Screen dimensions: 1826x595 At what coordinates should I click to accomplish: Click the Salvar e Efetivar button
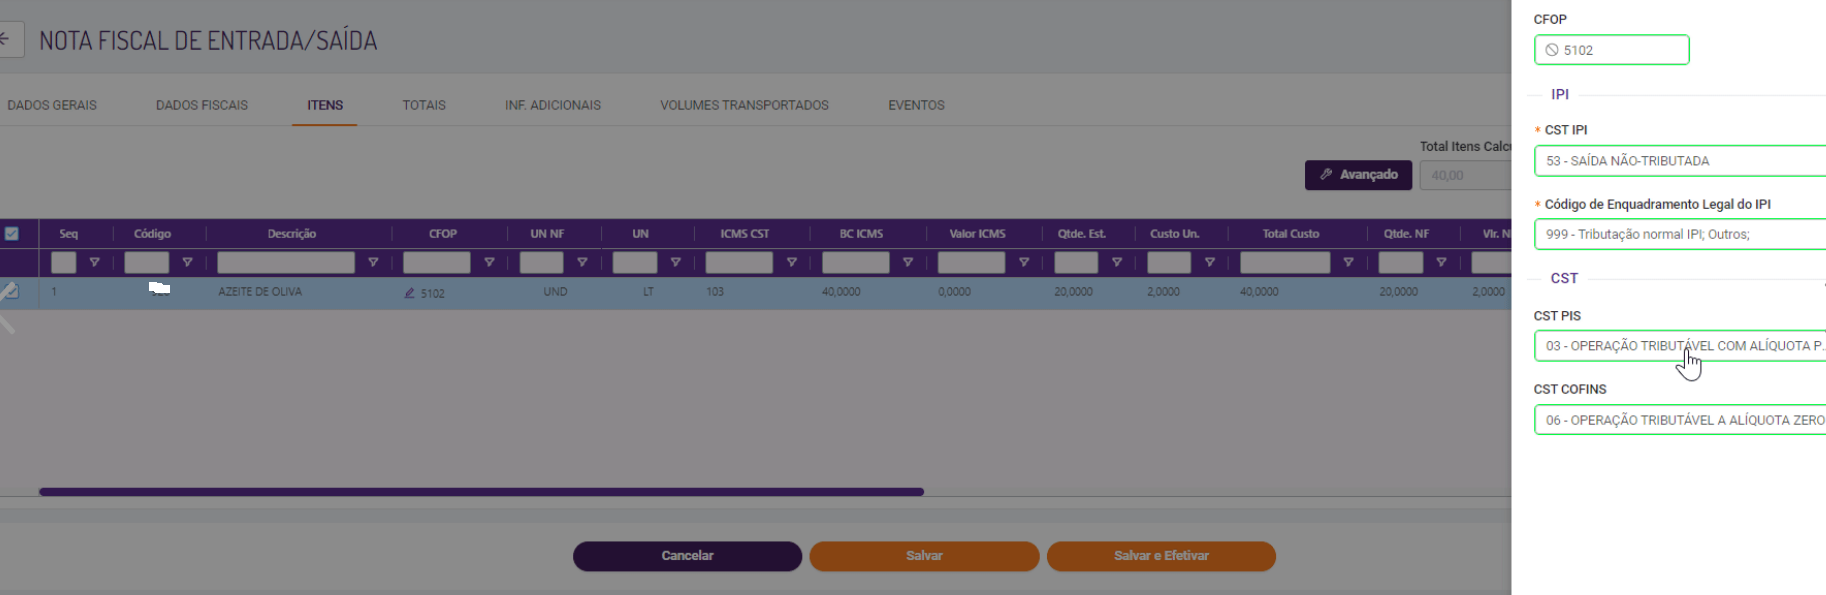(1161, 556)
